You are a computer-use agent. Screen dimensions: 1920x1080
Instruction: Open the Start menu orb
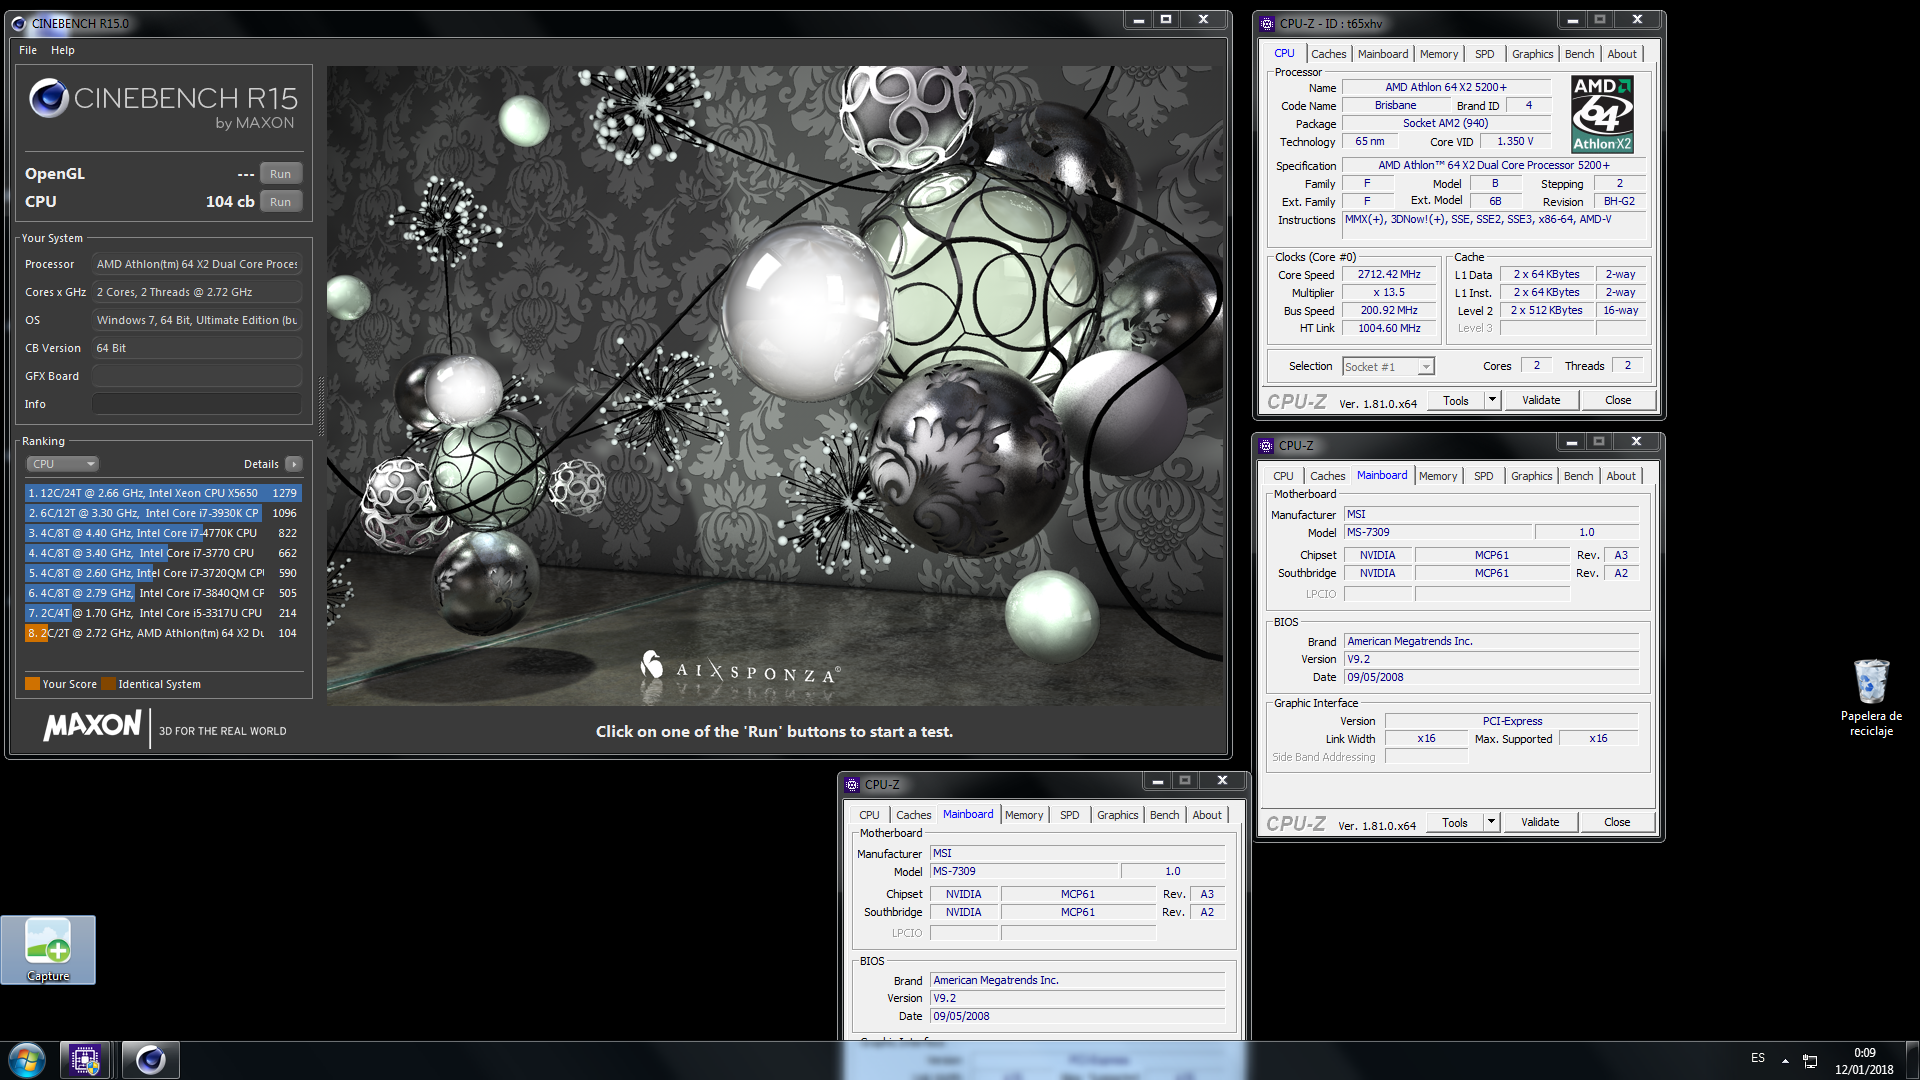point(27,1059)
